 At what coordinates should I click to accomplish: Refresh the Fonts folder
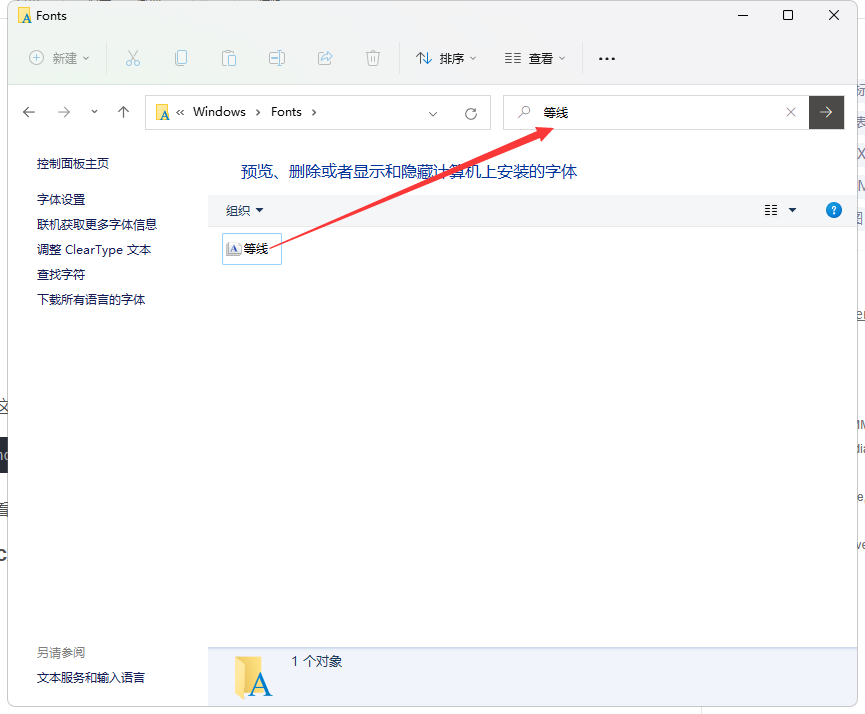click(471, 112)
